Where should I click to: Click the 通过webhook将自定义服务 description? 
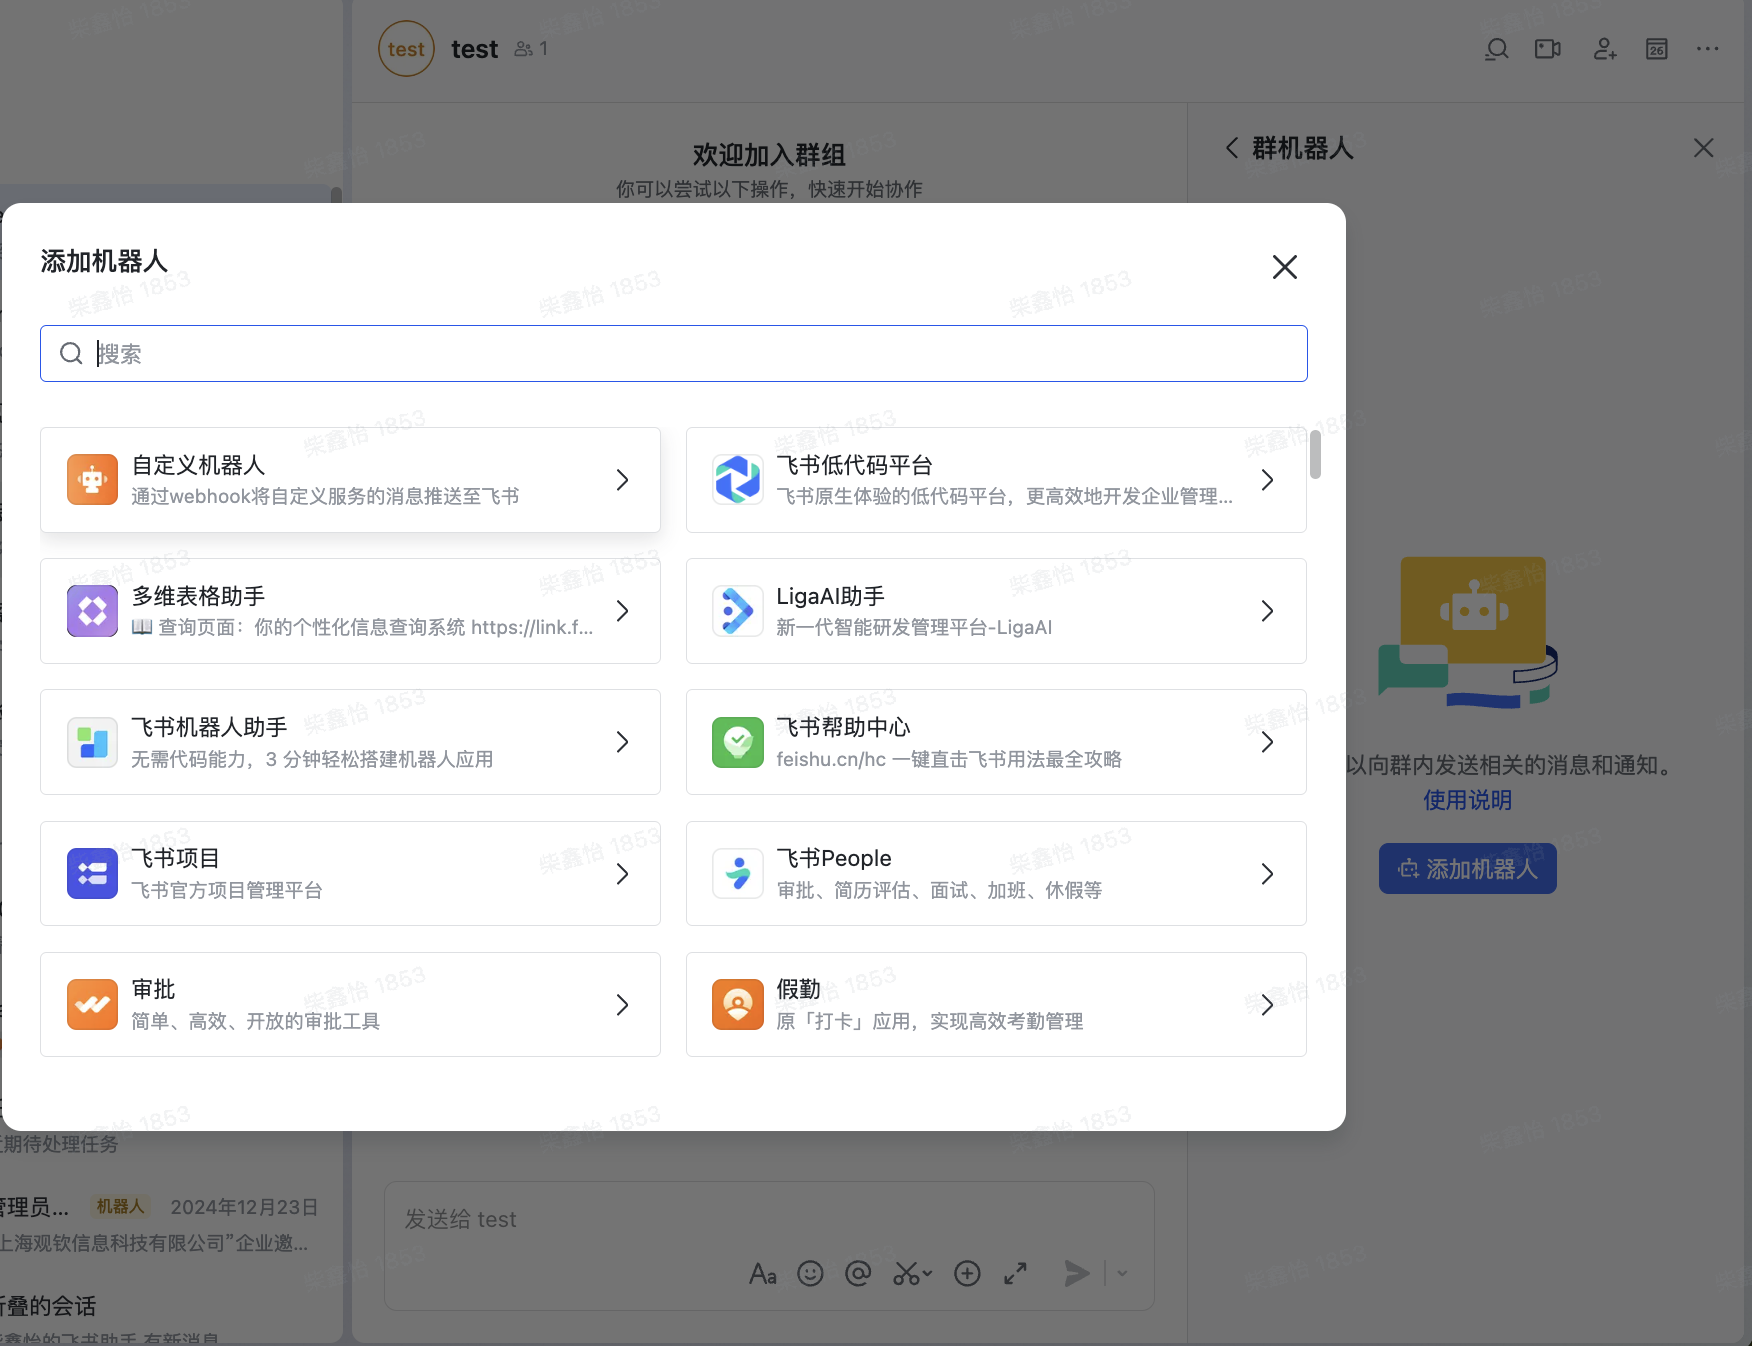pyautogui.click(x=325, y=496)
